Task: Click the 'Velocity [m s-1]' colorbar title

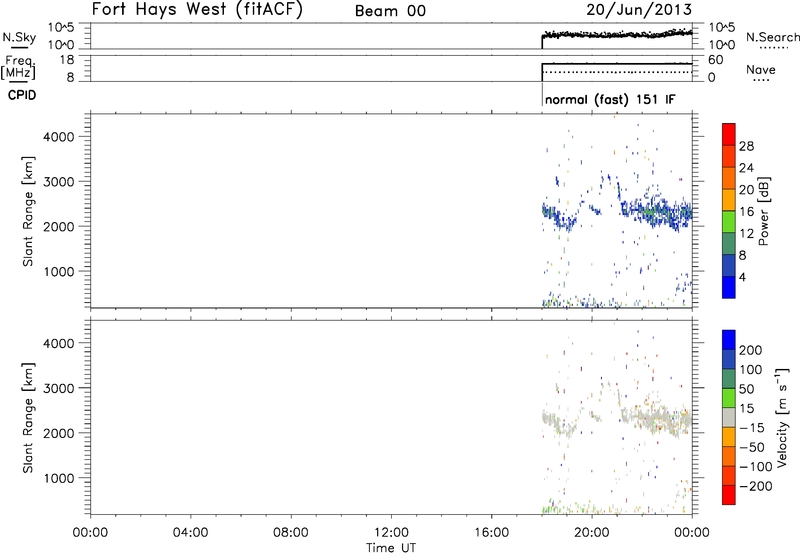Action: tap(782, 417)
